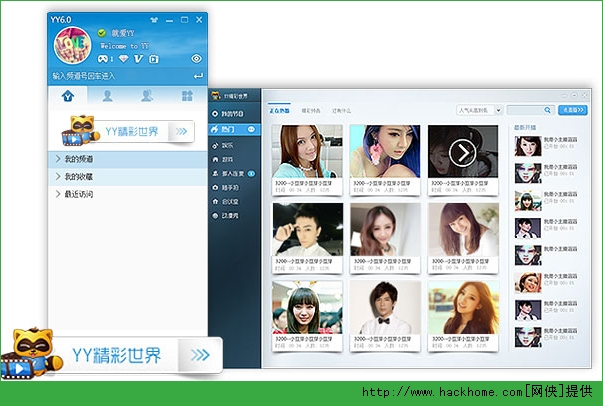Click the YY6.0 title text
The image size is (603, 406).
pos(61,20)
